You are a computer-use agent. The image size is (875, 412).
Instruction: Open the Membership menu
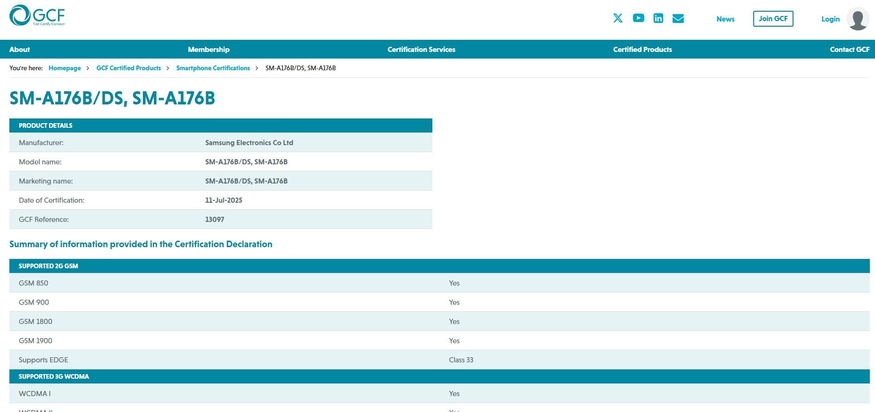coord(209,50)
